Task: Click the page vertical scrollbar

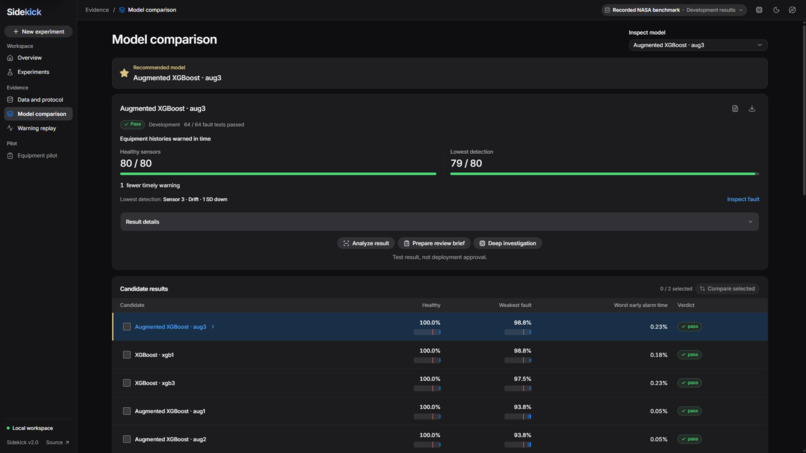Action: point(803,109)
